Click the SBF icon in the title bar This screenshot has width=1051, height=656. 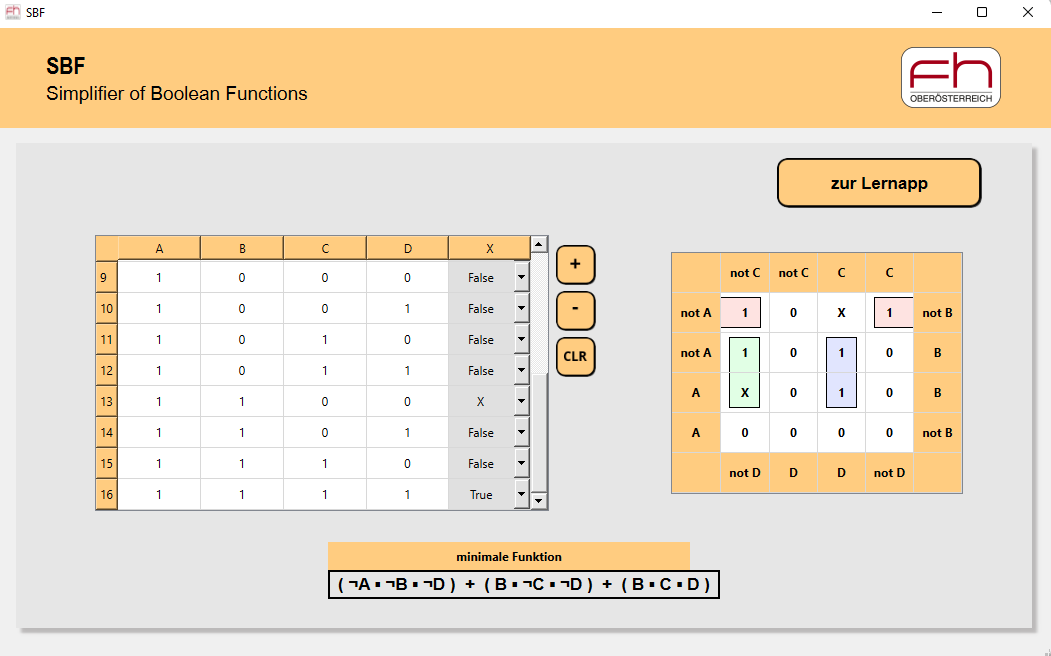pos(12,13)
